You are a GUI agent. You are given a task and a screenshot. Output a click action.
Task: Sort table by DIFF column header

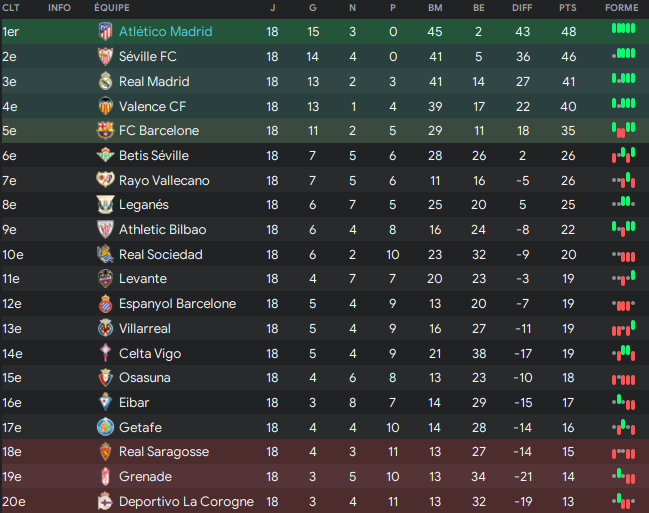click(522, 7)
